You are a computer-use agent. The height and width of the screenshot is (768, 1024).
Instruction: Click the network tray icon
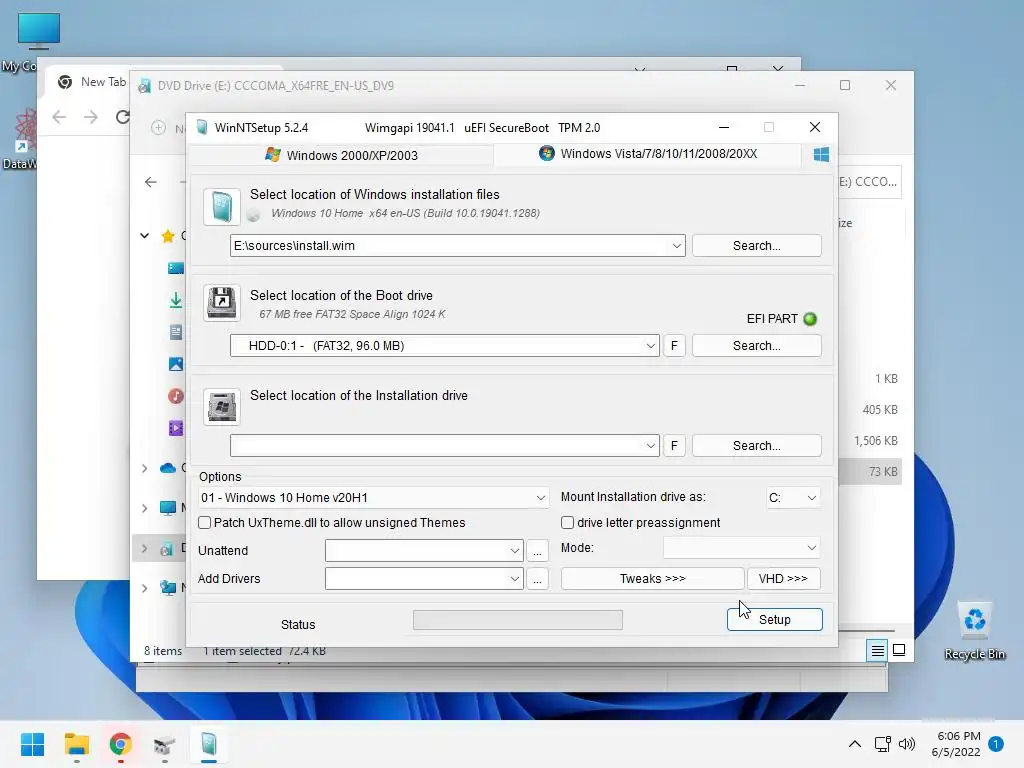point(882,744)
